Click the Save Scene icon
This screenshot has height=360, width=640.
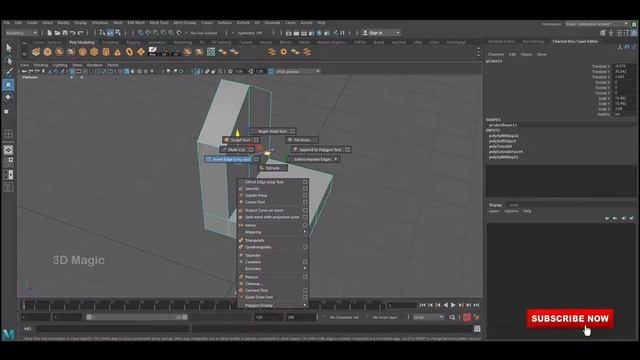point(65,33)
